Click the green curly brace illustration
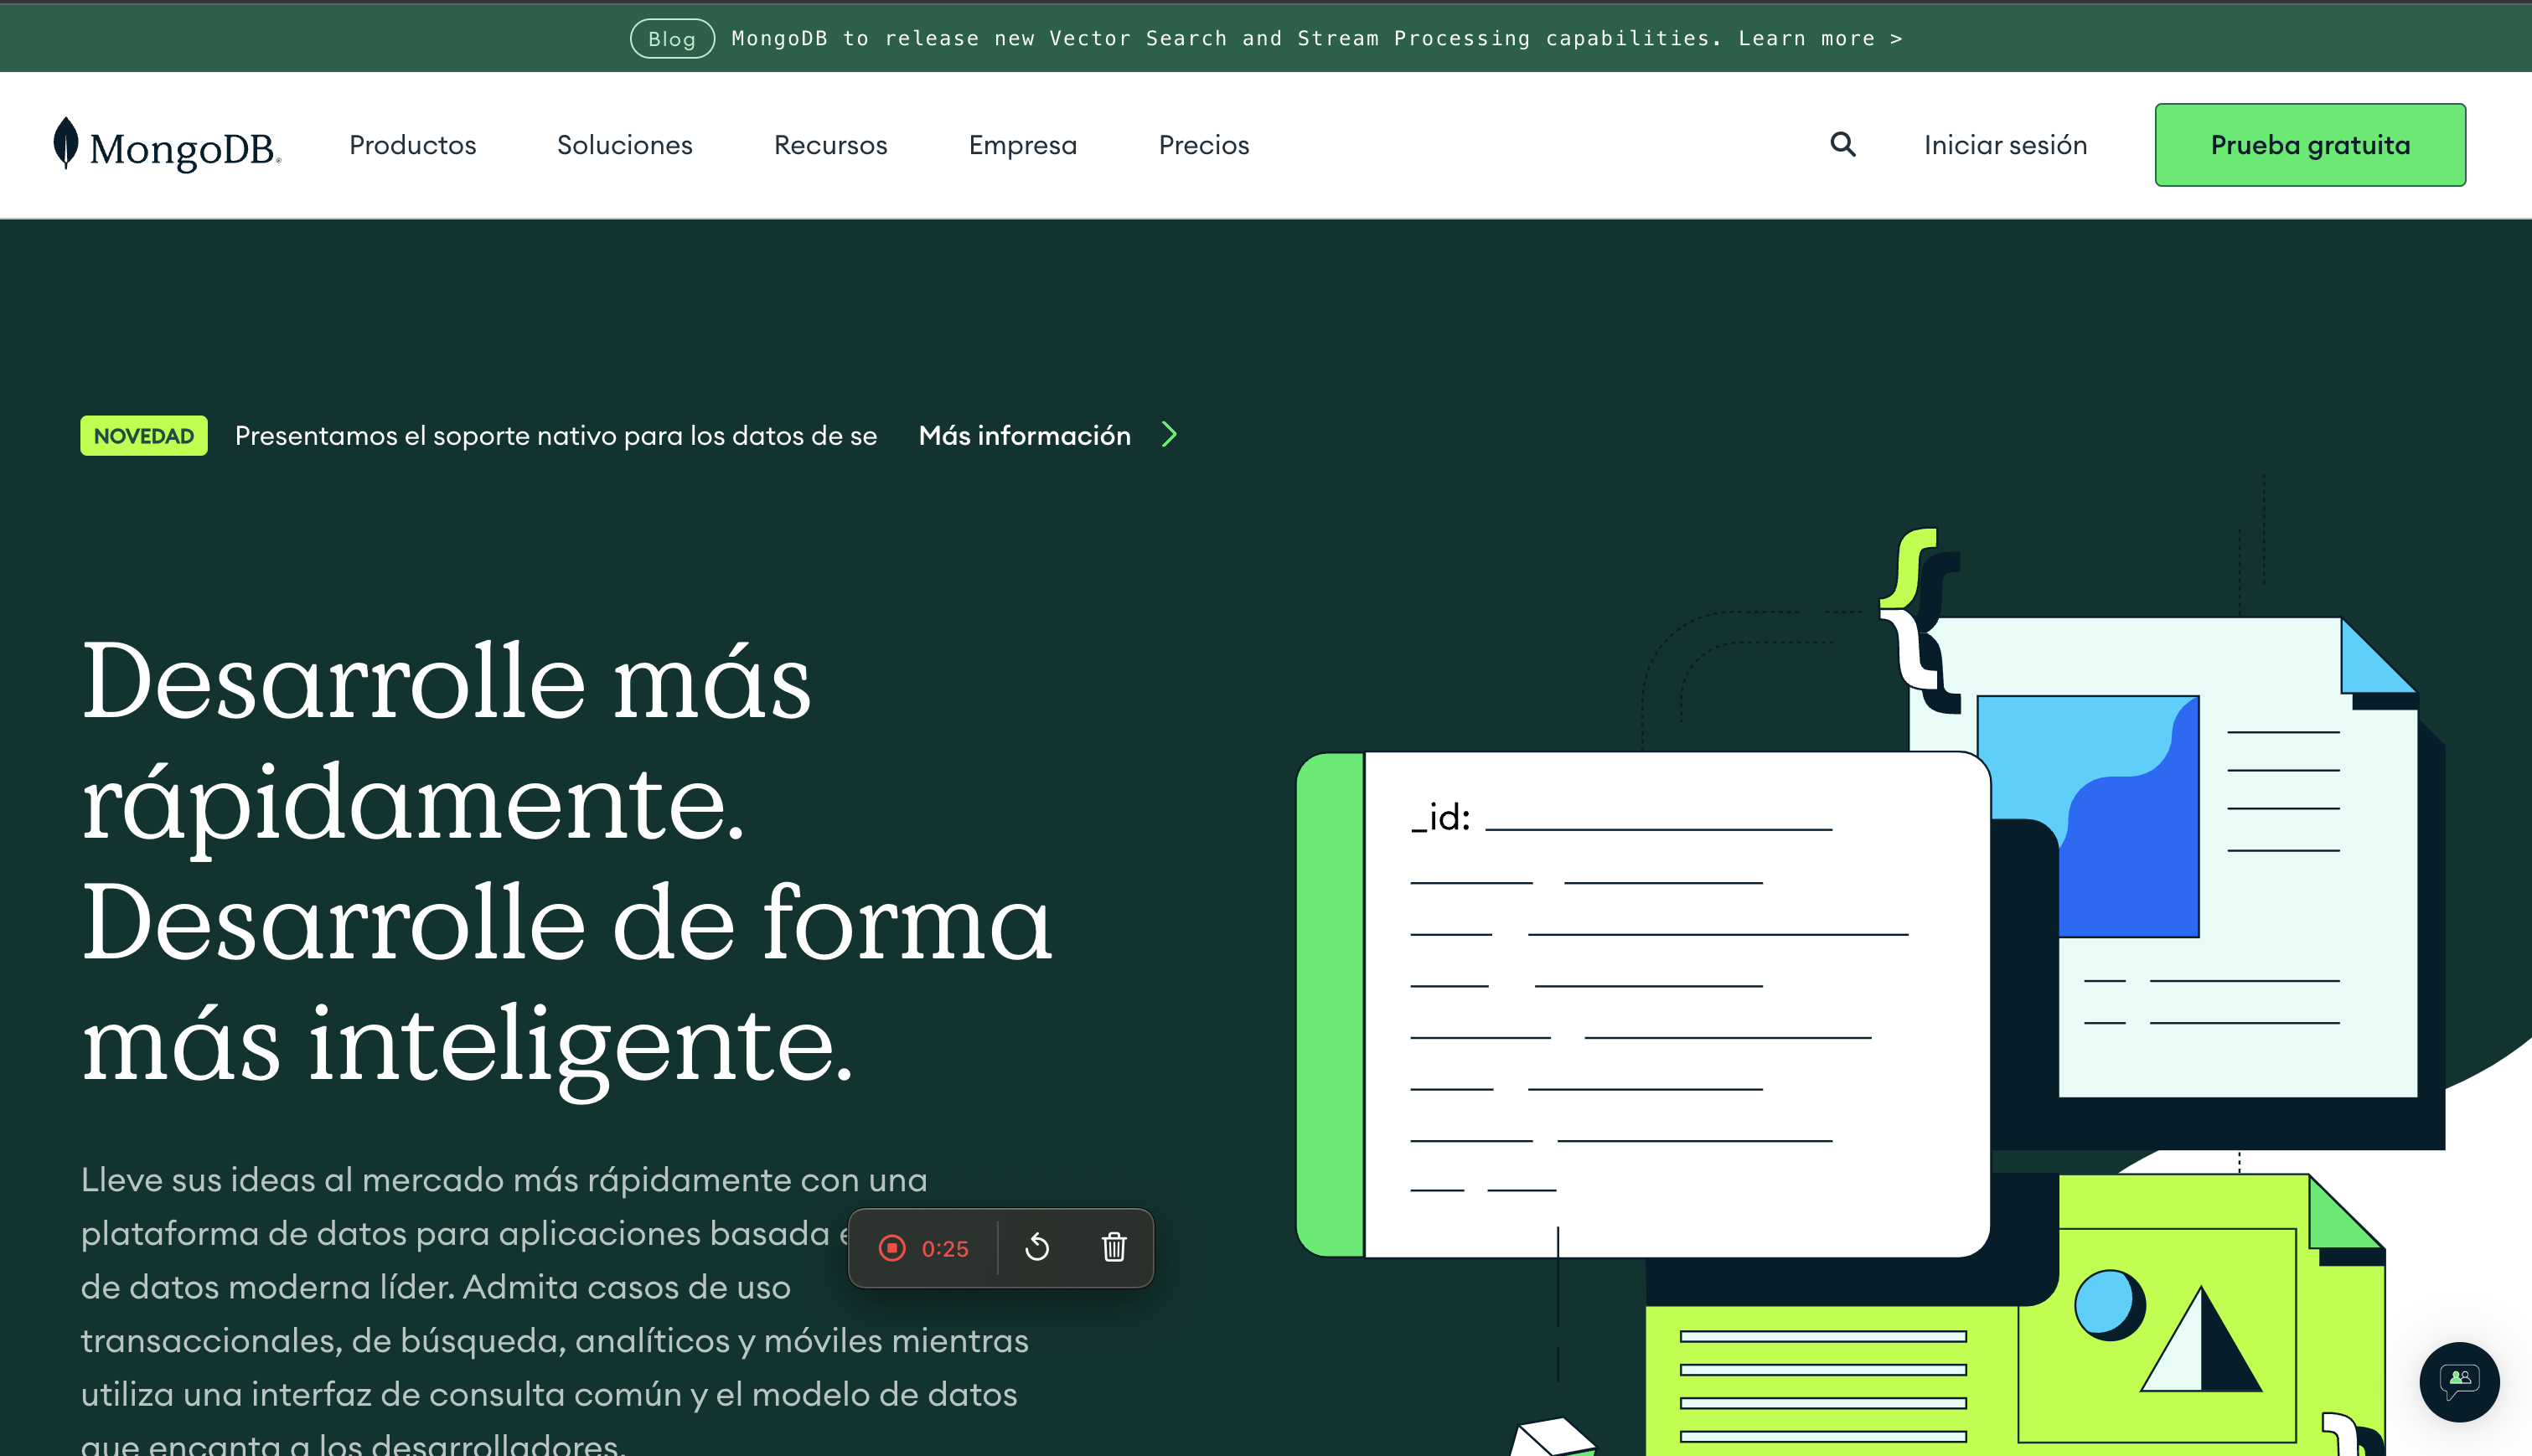The width and height of the screenshot is (2532, 1456). point(1908,568)
